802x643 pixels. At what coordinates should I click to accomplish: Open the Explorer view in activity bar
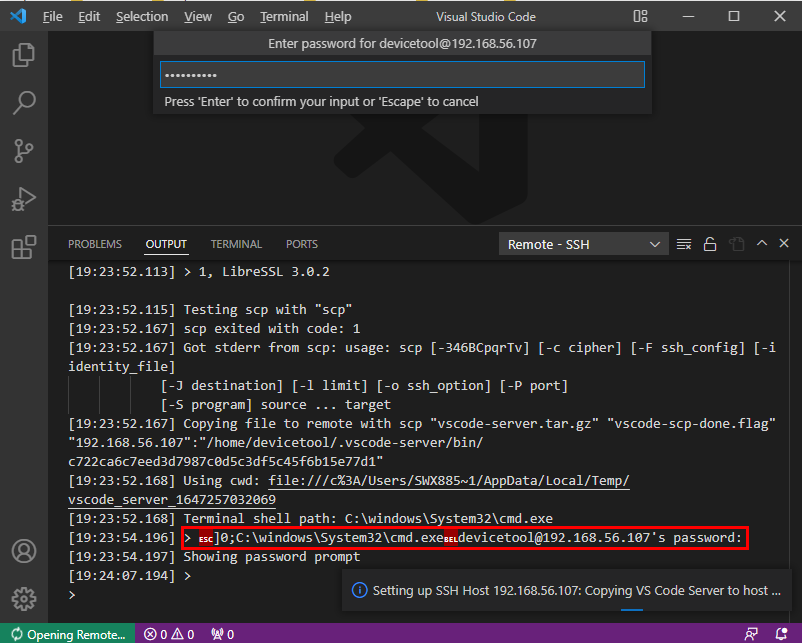point(24,55)
